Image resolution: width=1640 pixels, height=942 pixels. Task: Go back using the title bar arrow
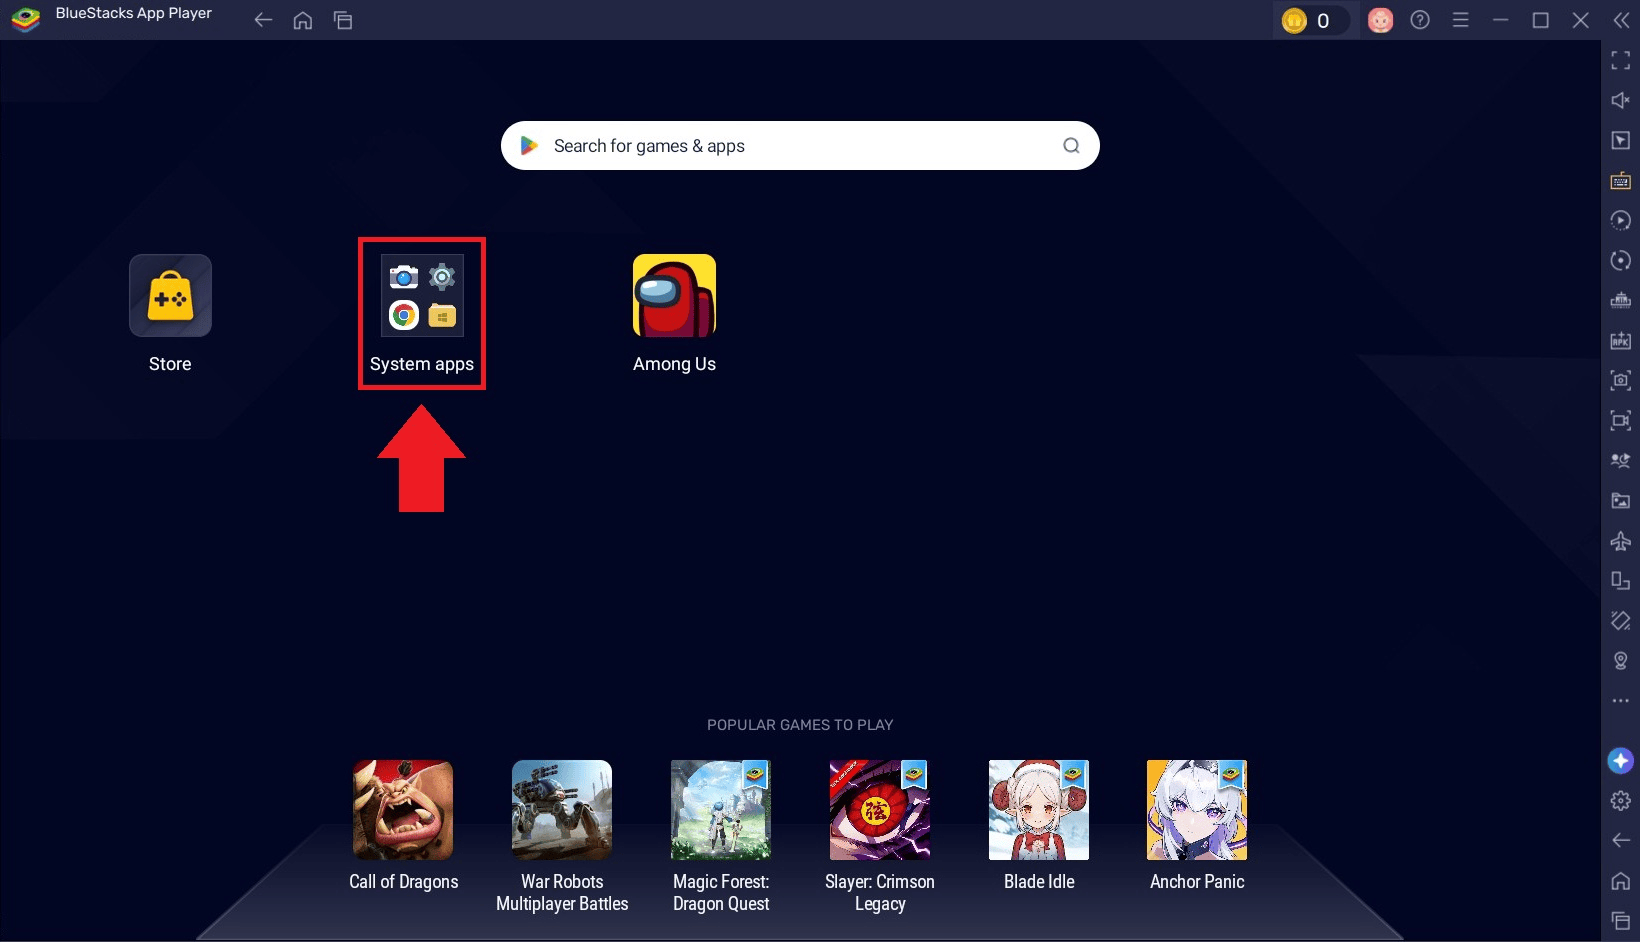263,20
